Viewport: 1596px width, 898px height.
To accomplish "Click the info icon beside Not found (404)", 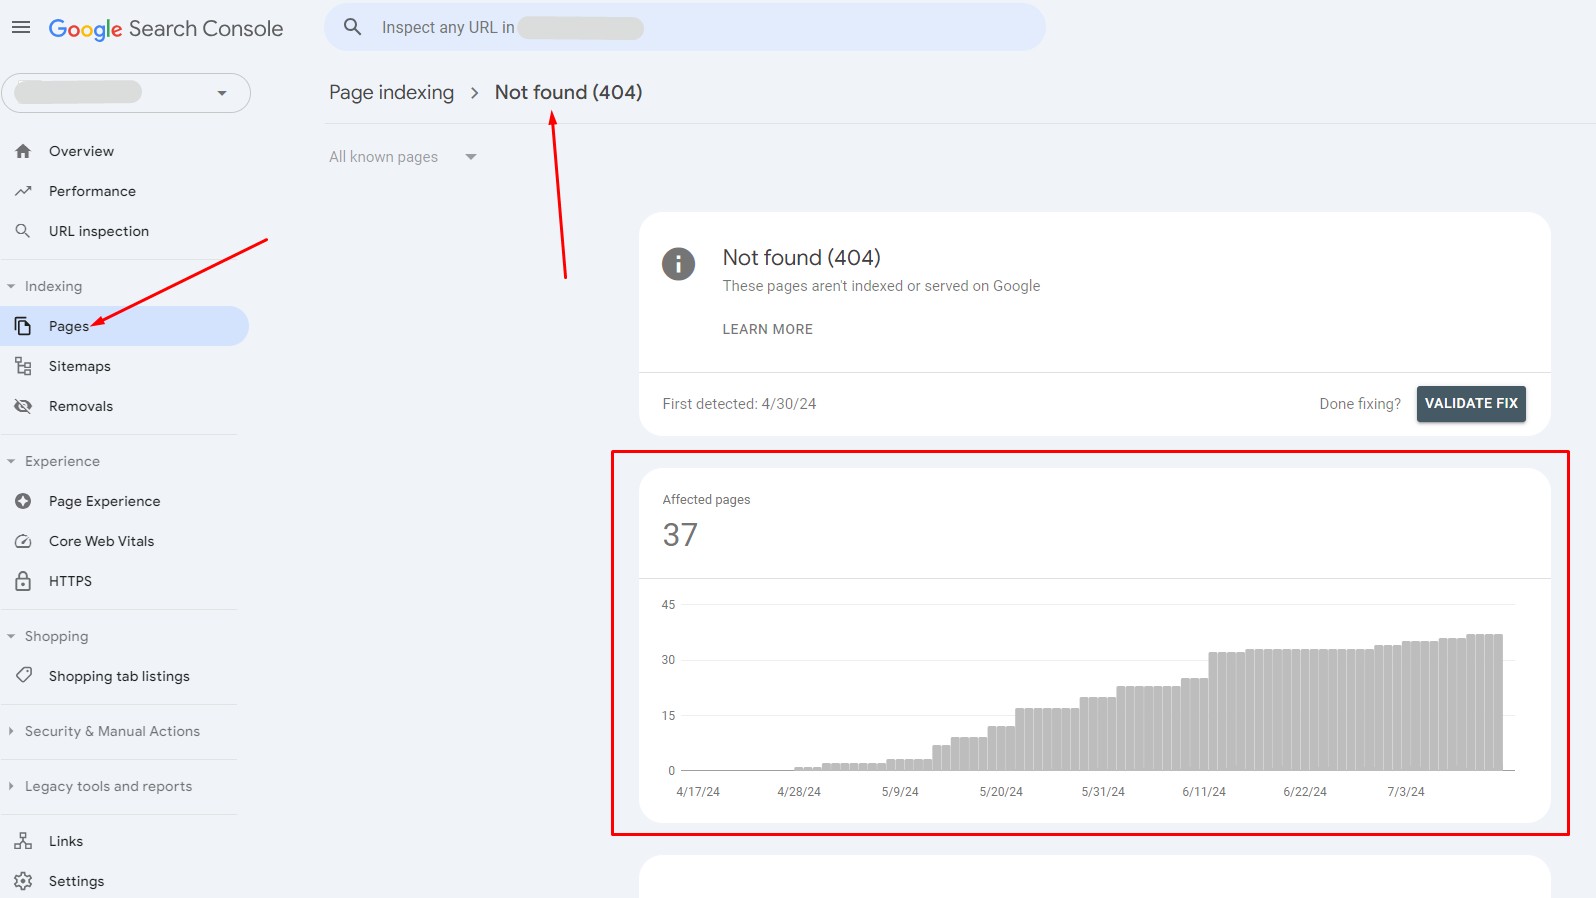I will [678, 264].
